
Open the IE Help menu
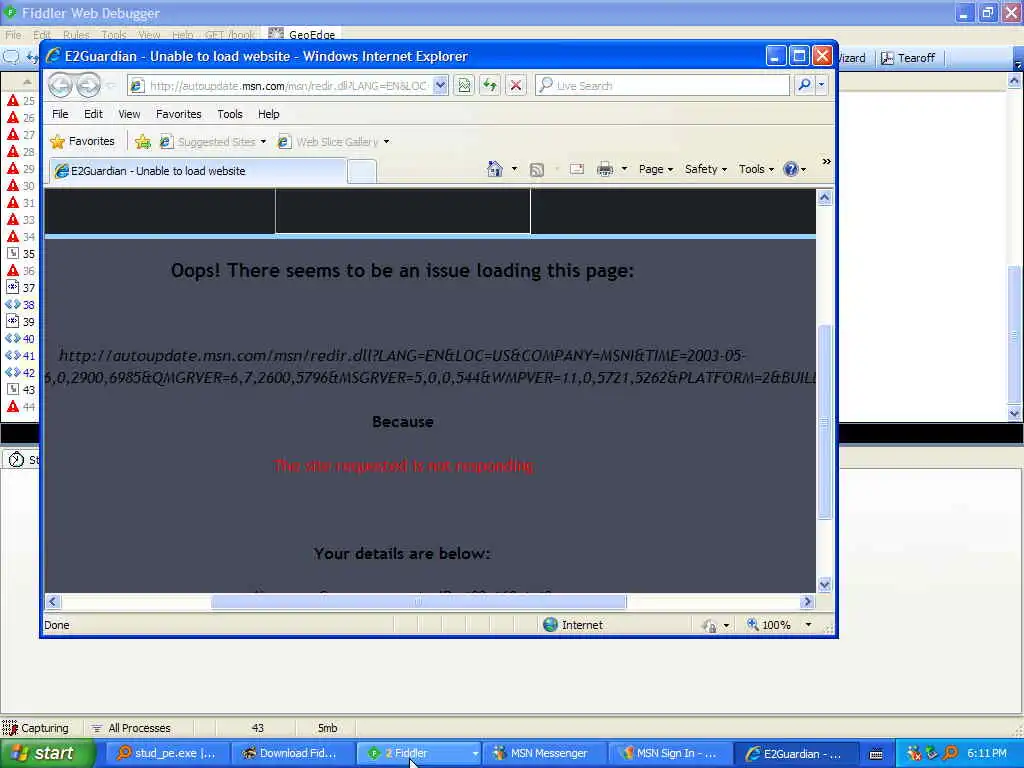(x=268, y=114)
